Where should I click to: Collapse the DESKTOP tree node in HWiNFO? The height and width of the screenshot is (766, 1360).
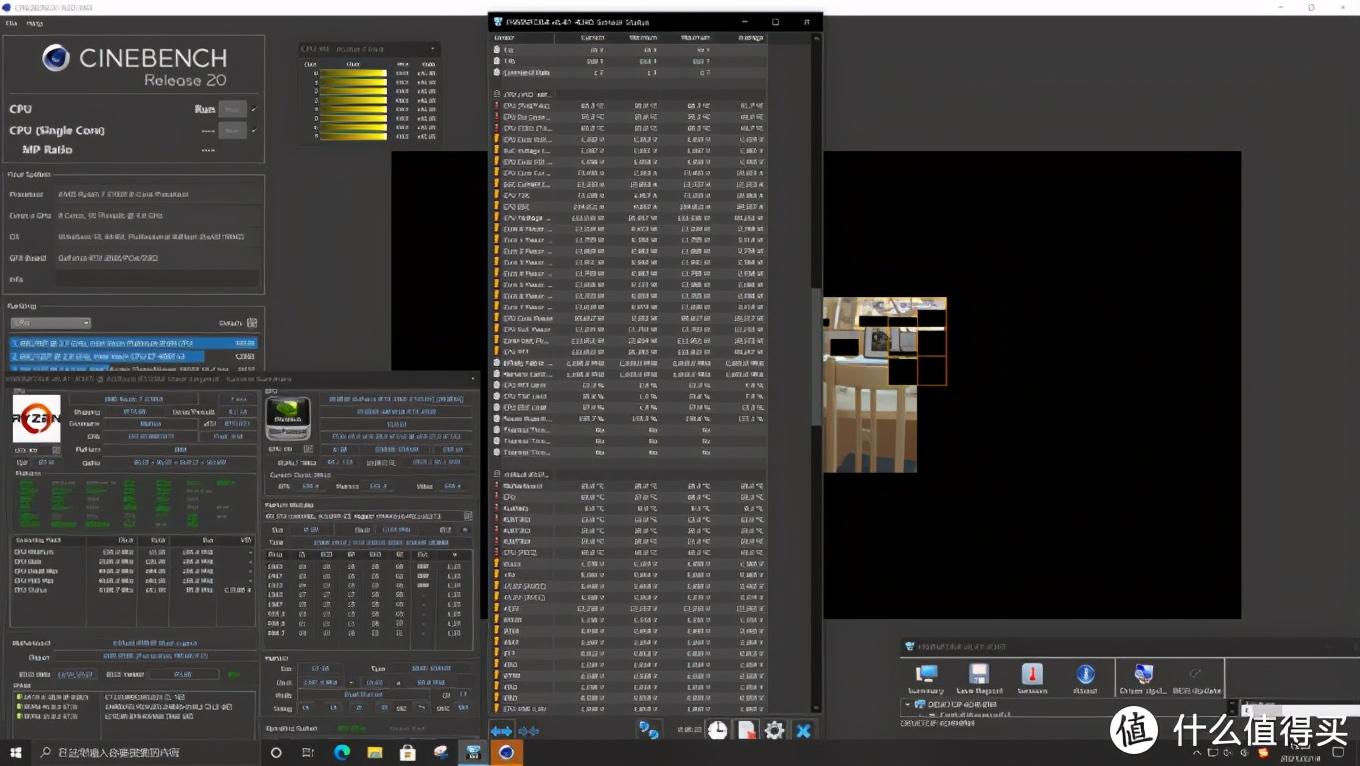(x=908, y=704)
